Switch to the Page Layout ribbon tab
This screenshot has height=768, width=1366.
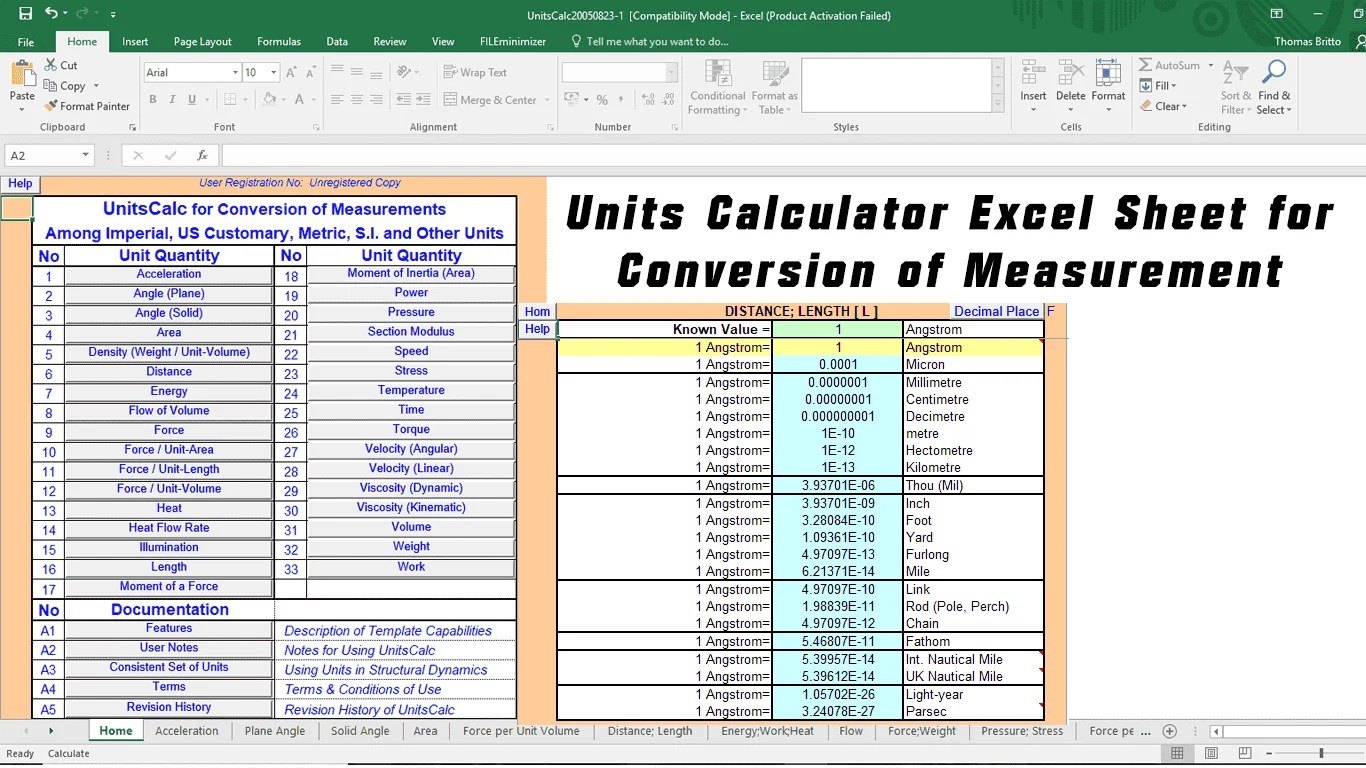pos(202,42)
